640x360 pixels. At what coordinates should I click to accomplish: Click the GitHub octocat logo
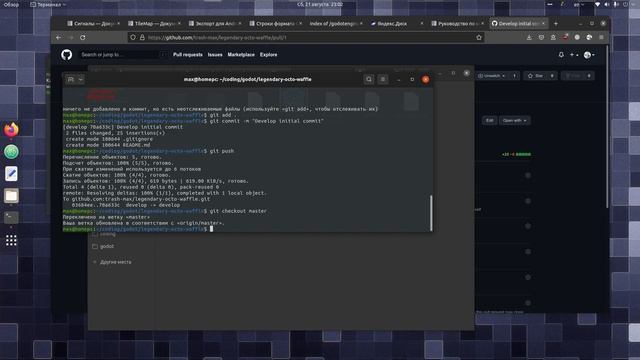(x=67, y=55)
